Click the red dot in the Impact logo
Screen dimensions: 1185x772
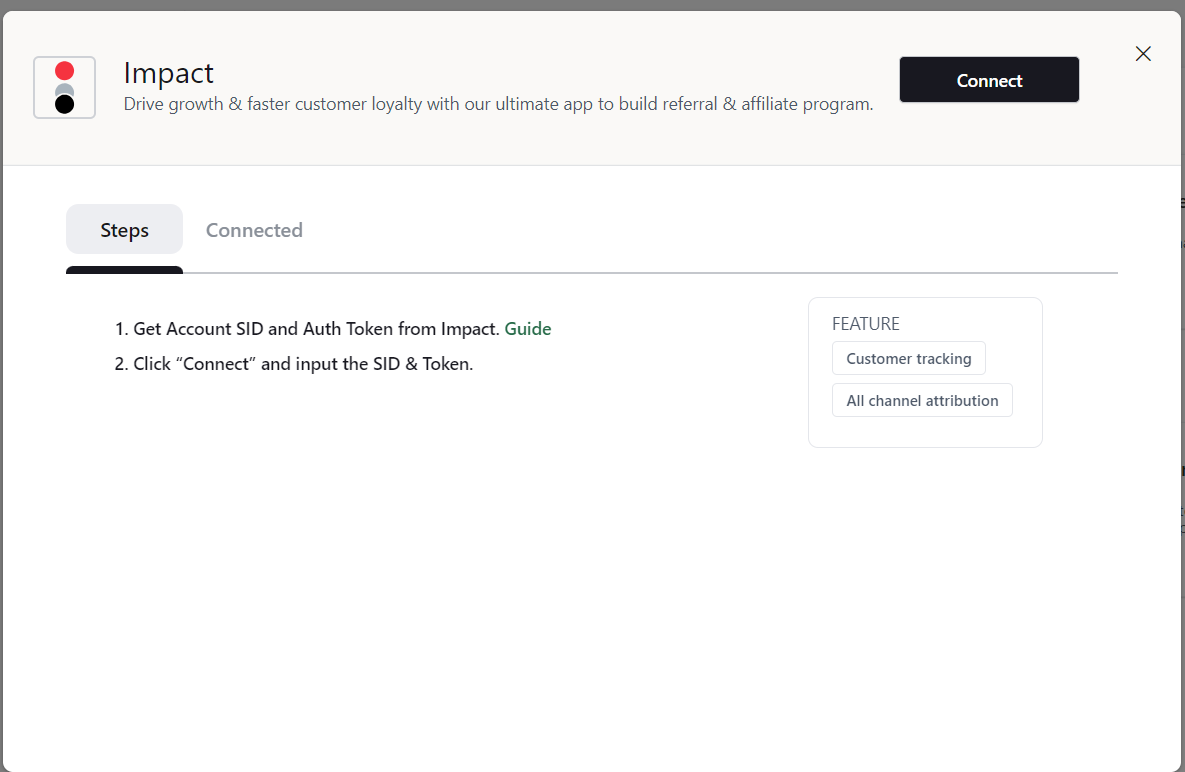(x=64, y=70)
